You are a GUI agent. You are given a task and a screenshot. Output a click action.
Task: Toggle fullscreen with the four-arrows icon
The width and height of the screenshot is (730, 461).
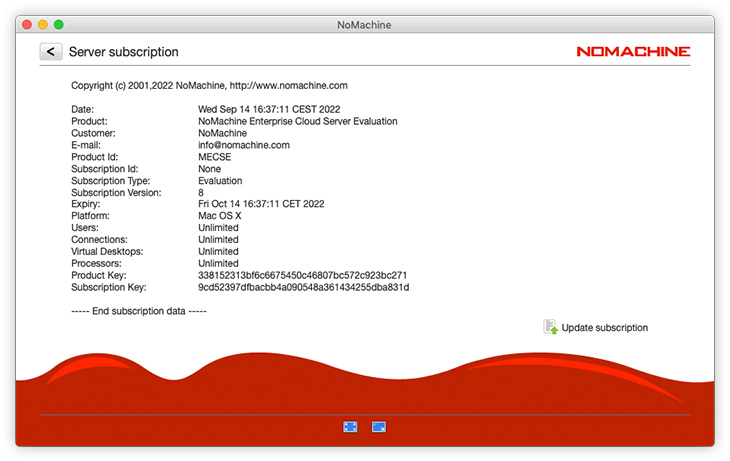pos(350,427)
